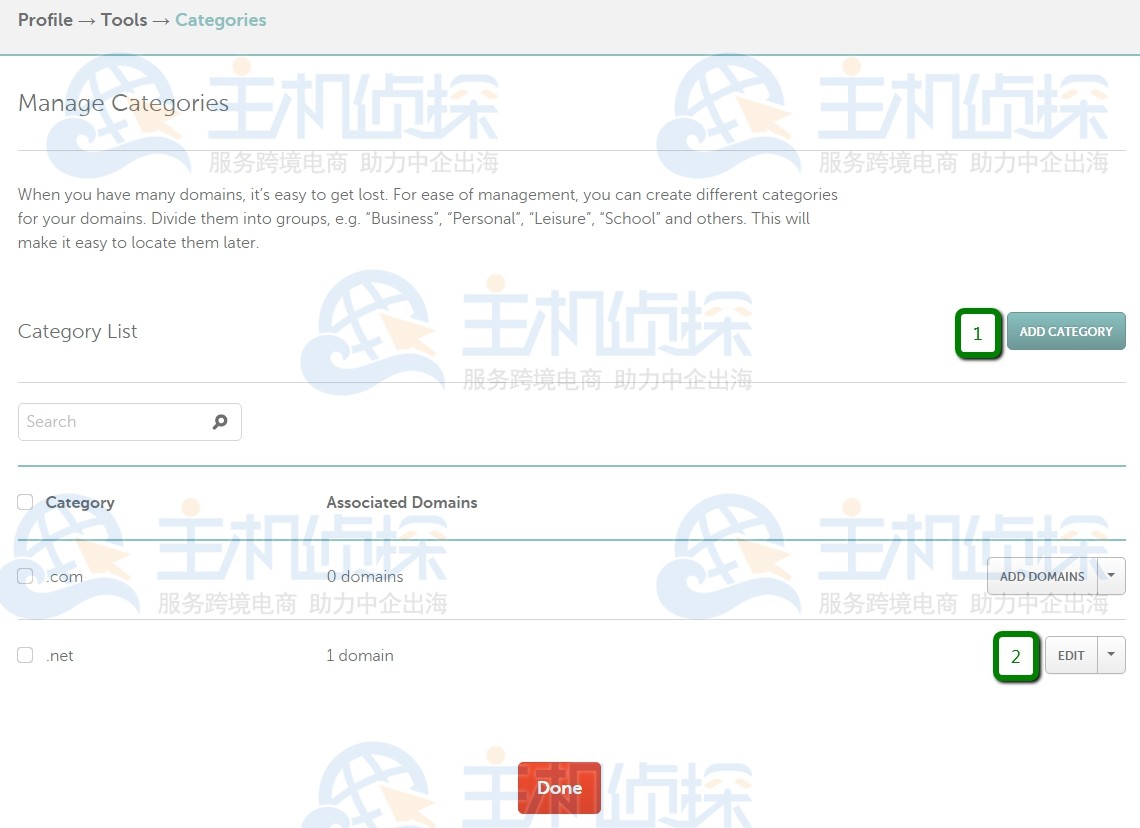Click the red Done button
Viewport: 1140px width, 828px height.
tap(559, 788)
